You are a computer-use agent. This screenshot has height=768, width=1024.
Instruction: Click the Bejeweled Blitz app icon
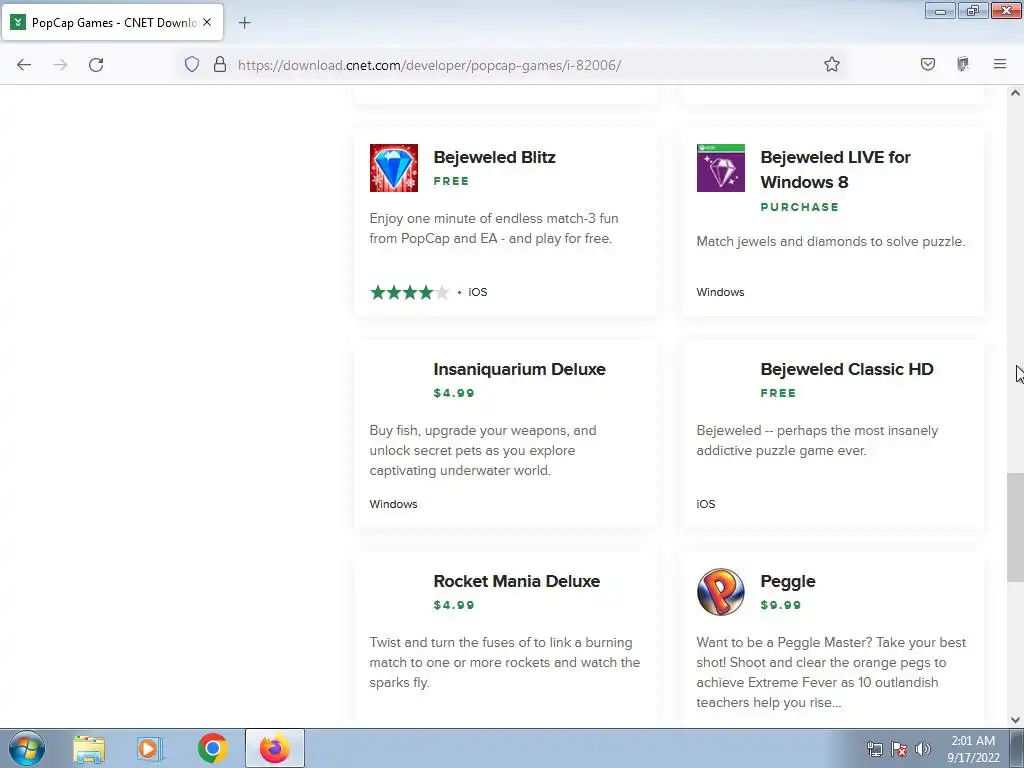[x=393, y=168]
